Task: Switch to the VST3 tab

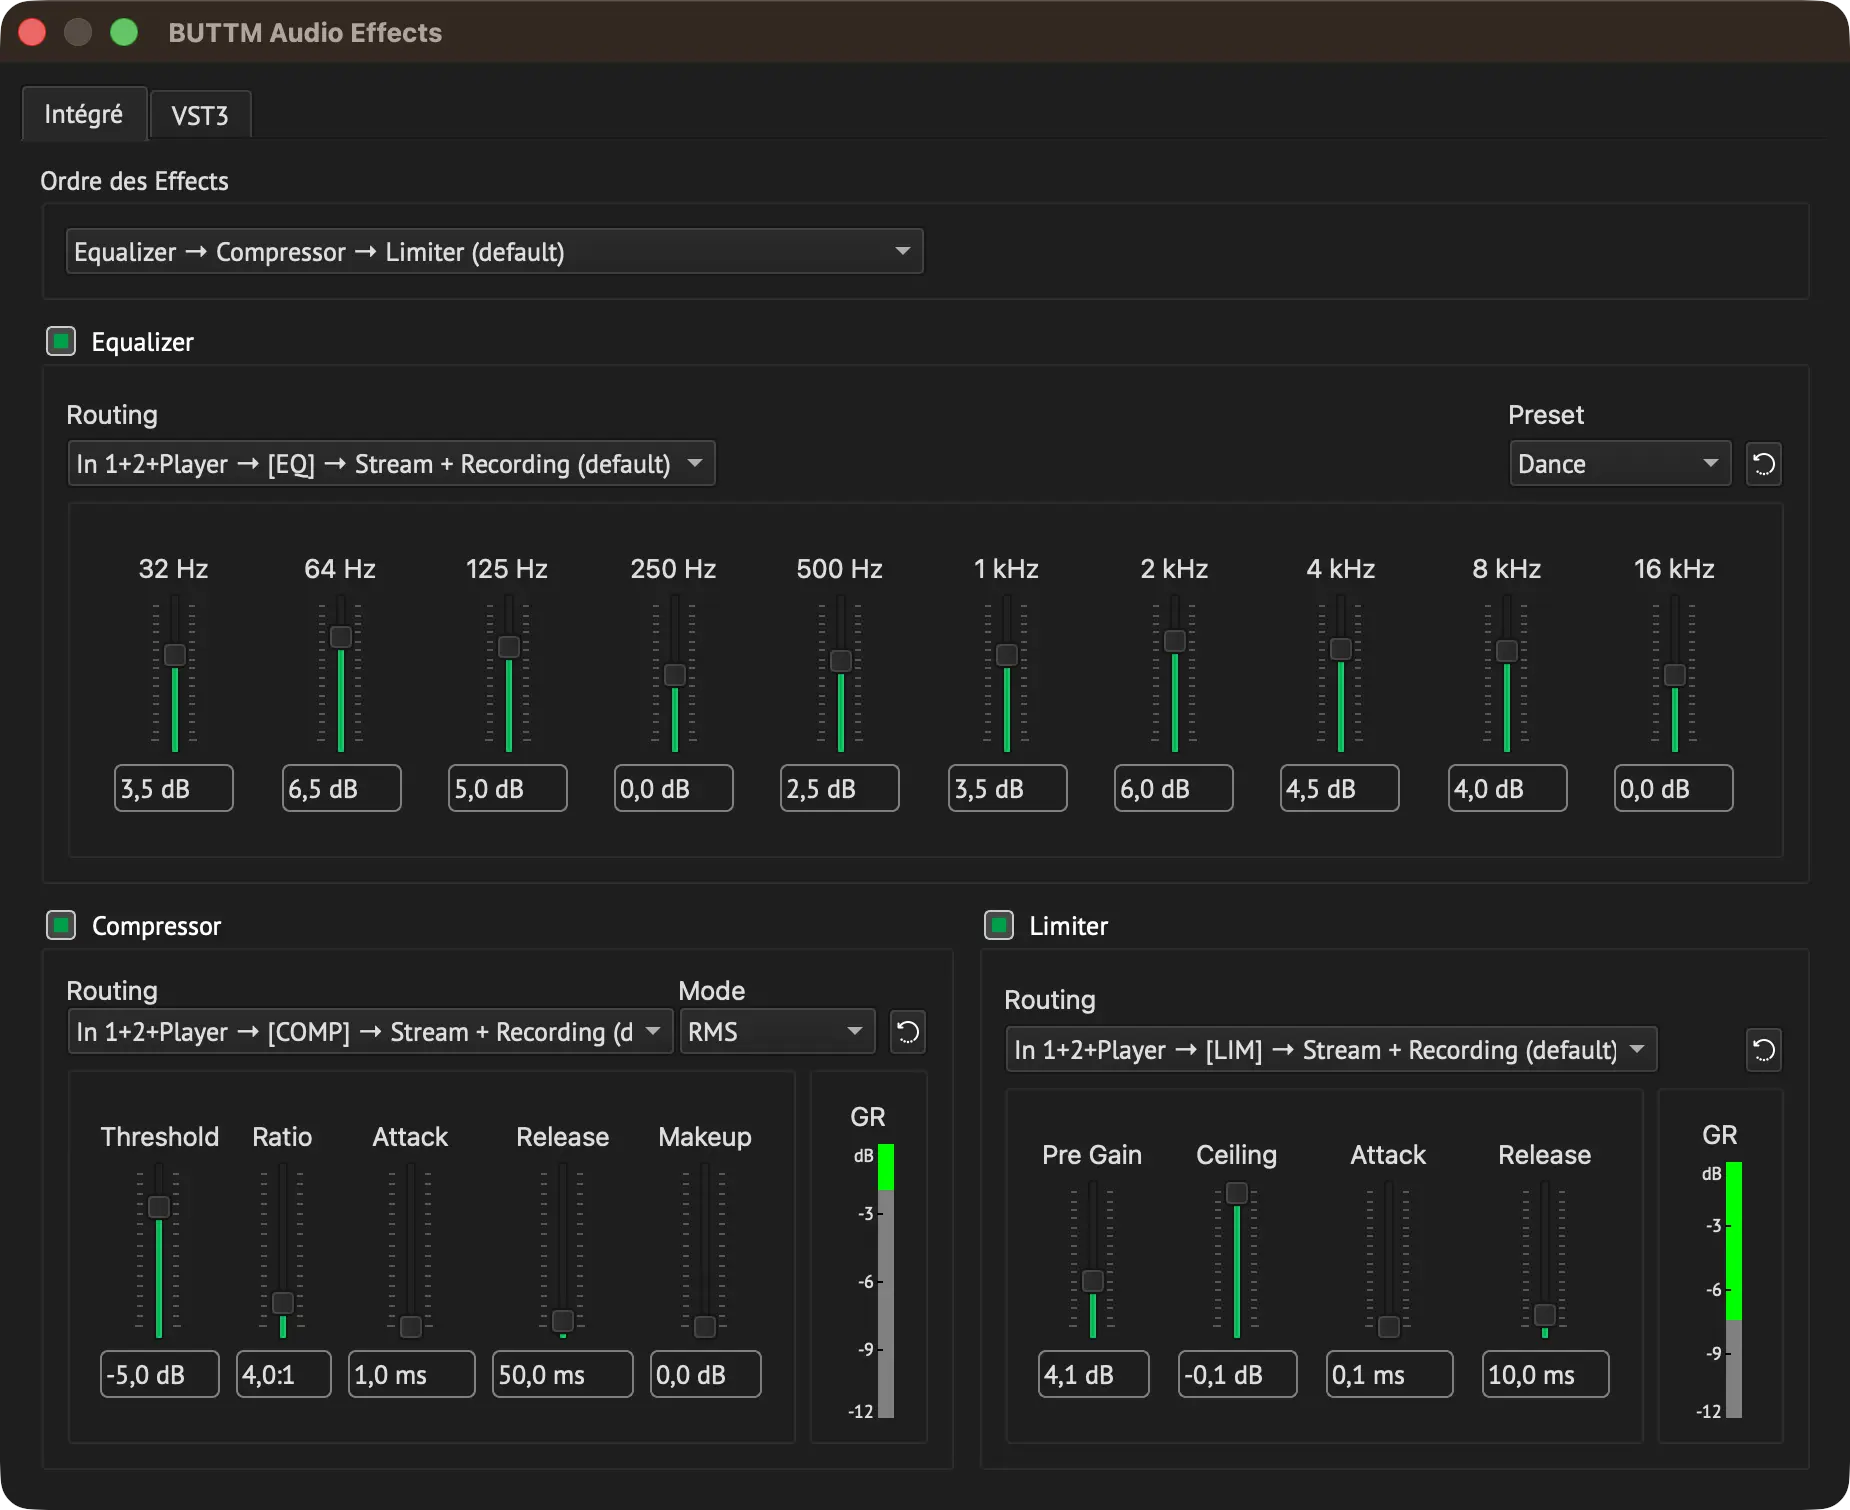Action: (x=200, y=115)
